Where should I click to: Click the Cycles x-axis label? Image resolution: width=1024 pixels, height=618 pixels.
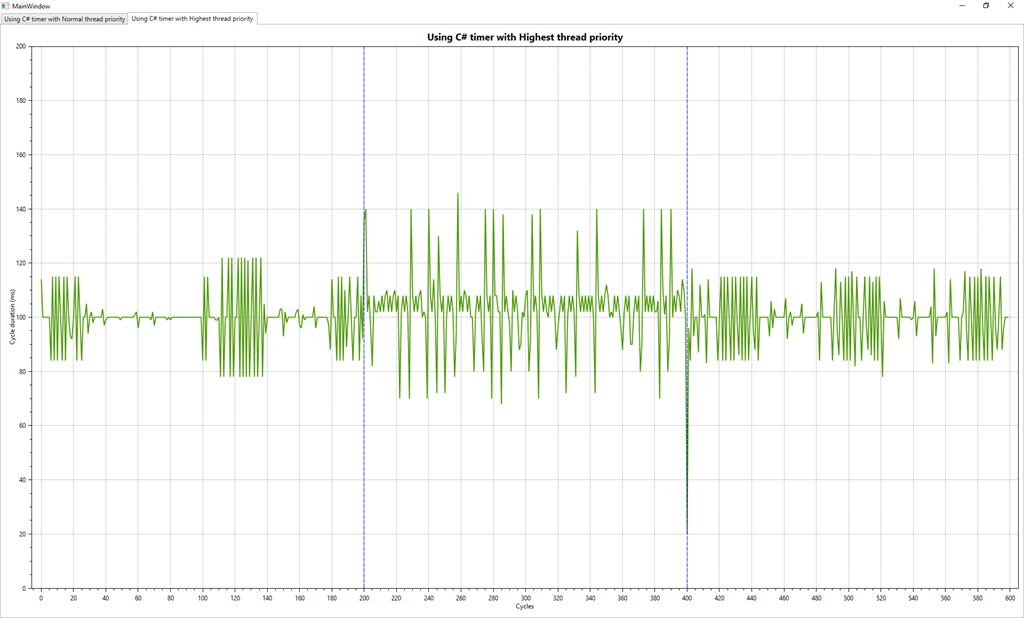(524, 606)
